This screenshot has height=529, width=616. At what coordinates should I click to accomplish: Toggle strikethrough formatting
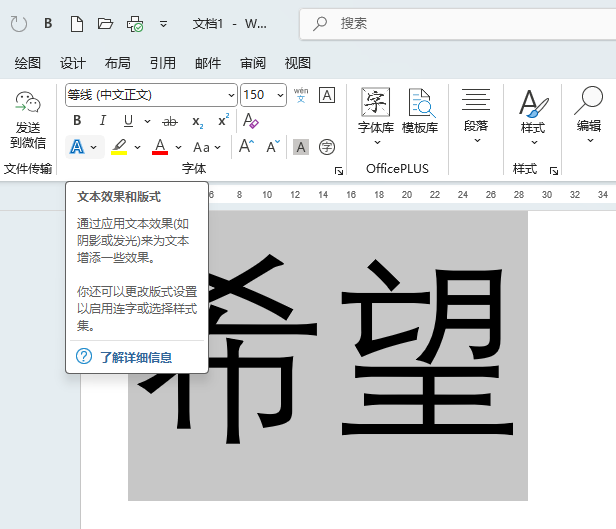(170, 121)
